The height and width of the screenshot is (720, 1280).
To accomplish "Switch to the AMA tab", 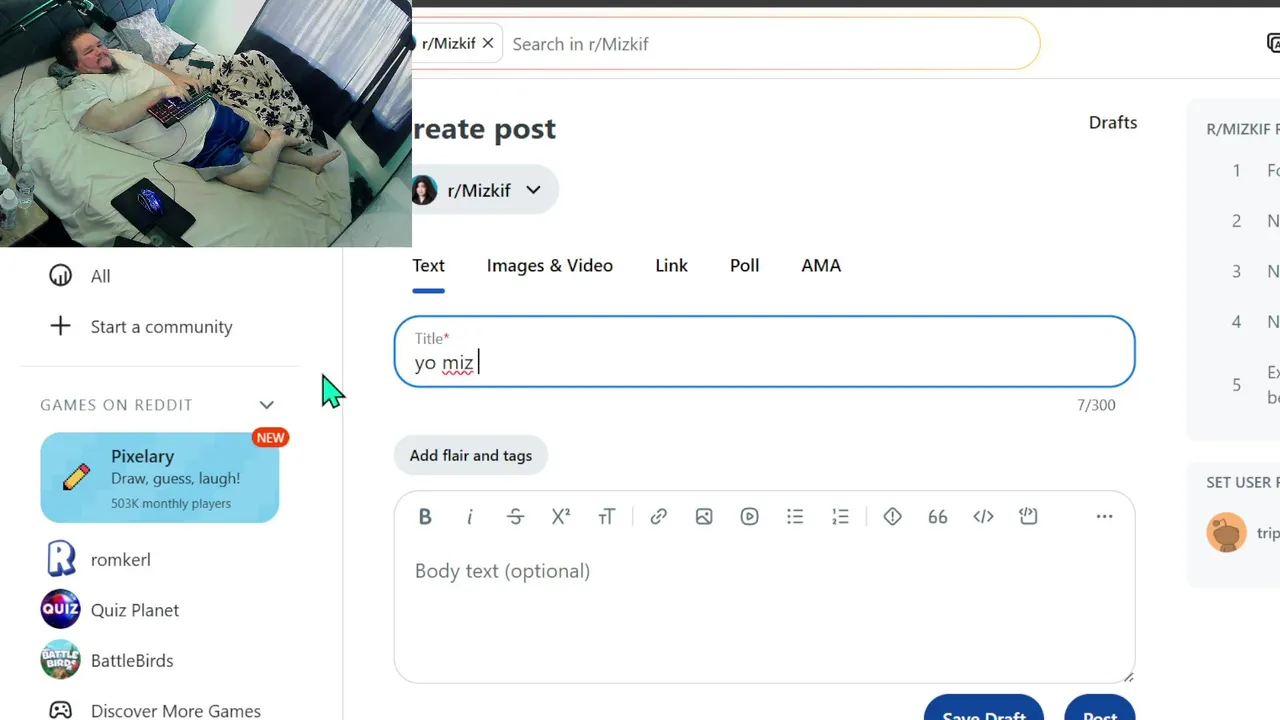I will (x=821, y=265).
